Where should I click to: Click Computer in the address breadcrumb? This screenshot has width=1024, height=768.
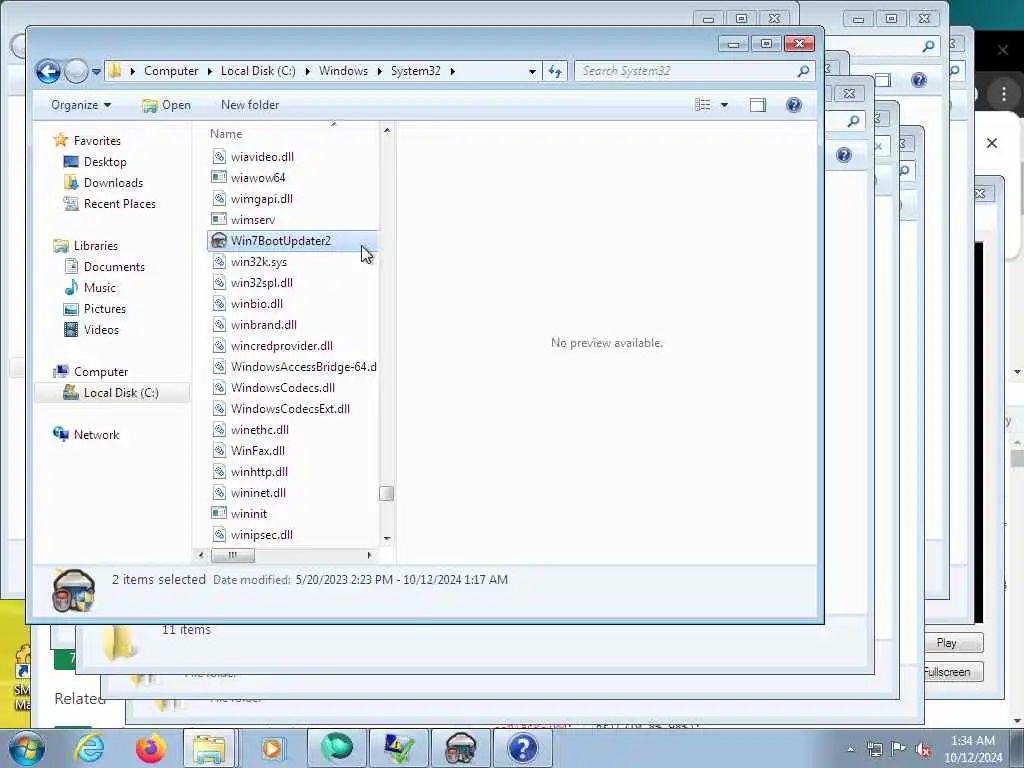click(170, 71)
